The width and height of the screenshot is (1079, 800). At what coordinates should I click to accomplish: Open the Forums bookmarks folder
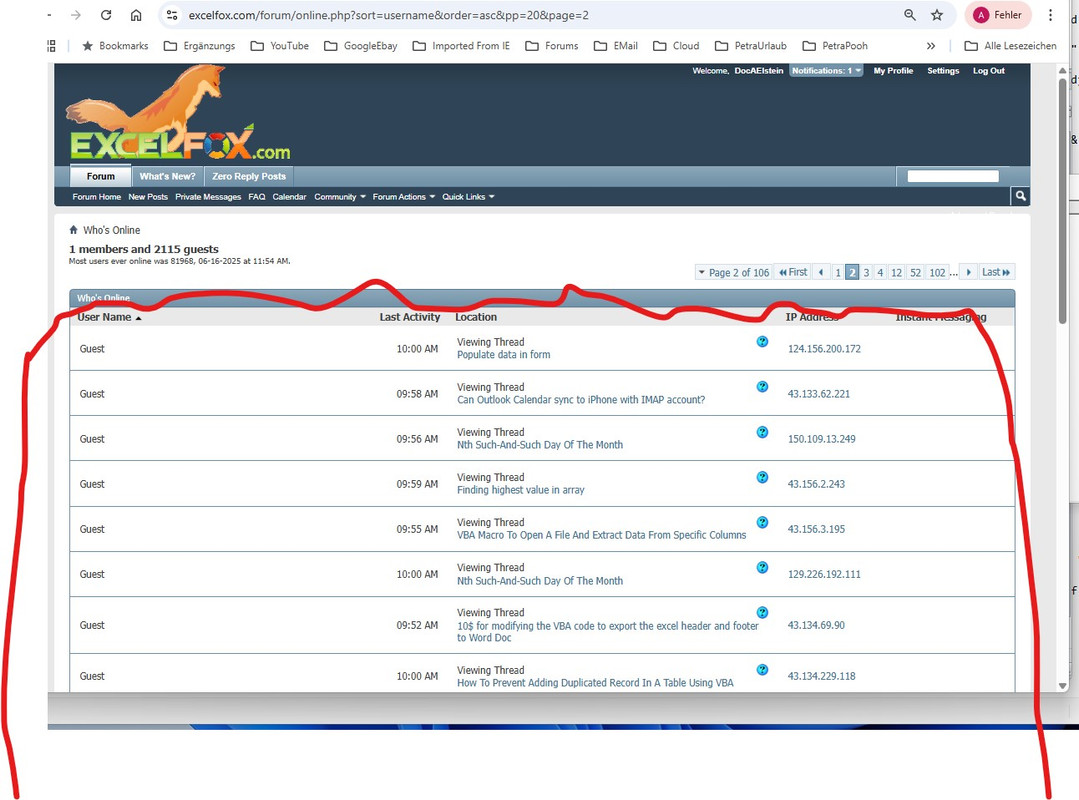(552, 46)
